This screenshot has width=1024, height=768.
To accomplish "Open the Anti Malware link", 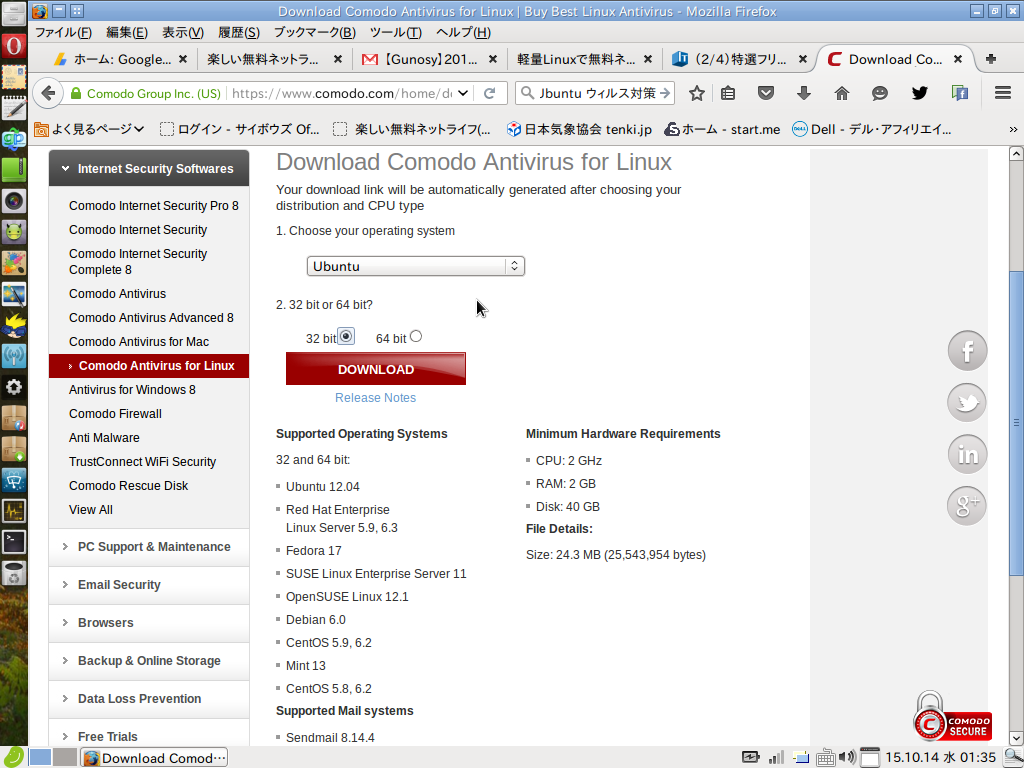I will pyautogui.click(x=104, y=438).
